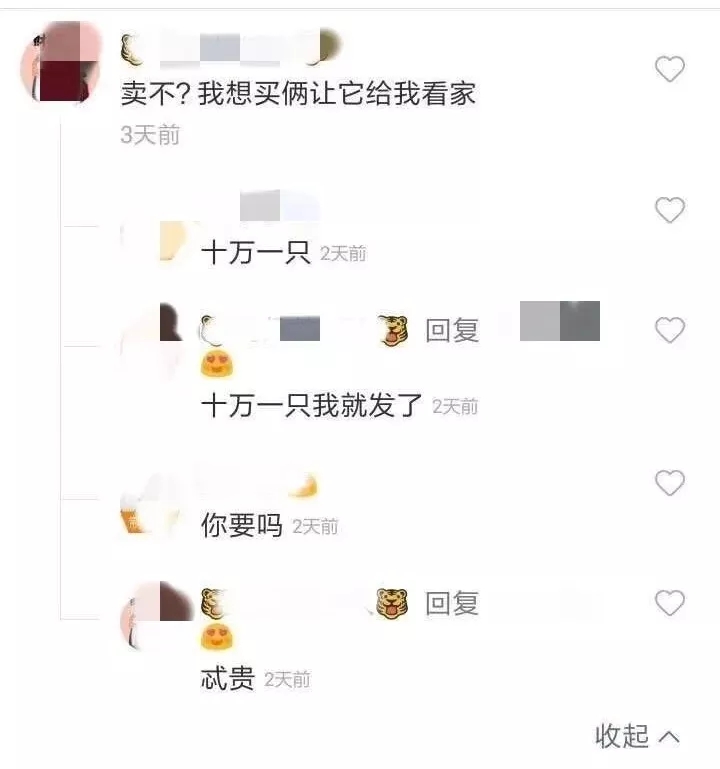The height and width of the screenshot is (769, 720).
Task: Click the tiger emoji before 回复 in '忒贵' reply
Action: pos(392,603)
